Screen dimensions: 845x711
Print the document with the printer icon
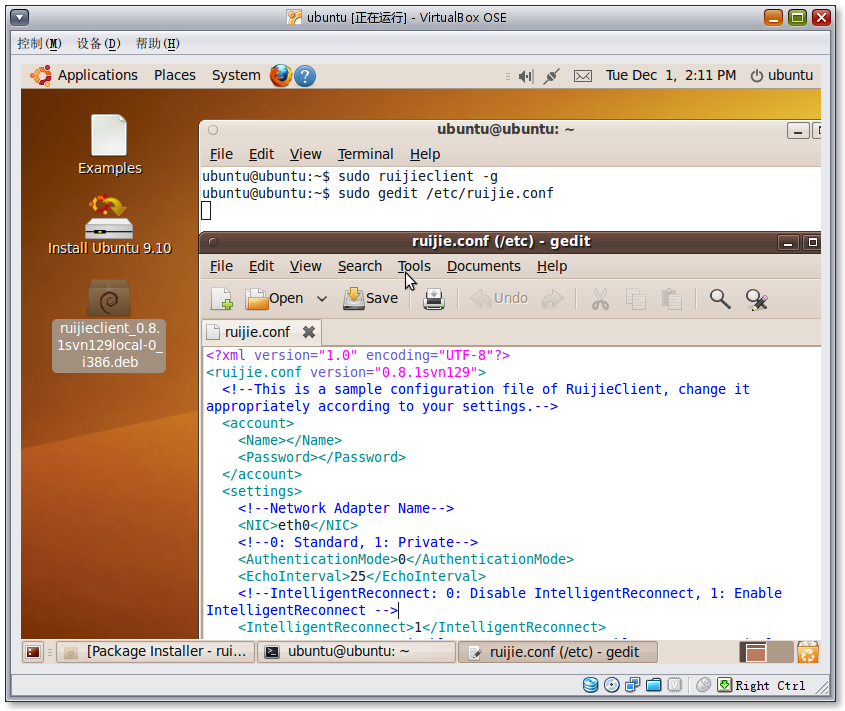pyautogui.click(x=433, y=299)
